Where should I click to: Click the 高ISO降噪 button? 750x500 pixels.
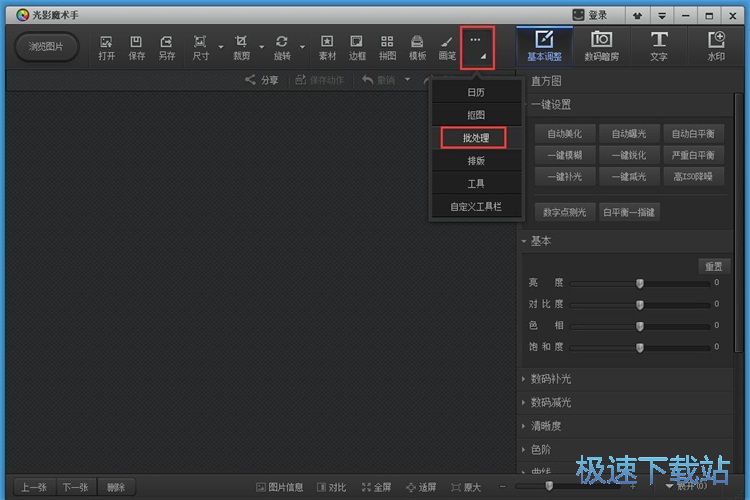coord(693,177)
